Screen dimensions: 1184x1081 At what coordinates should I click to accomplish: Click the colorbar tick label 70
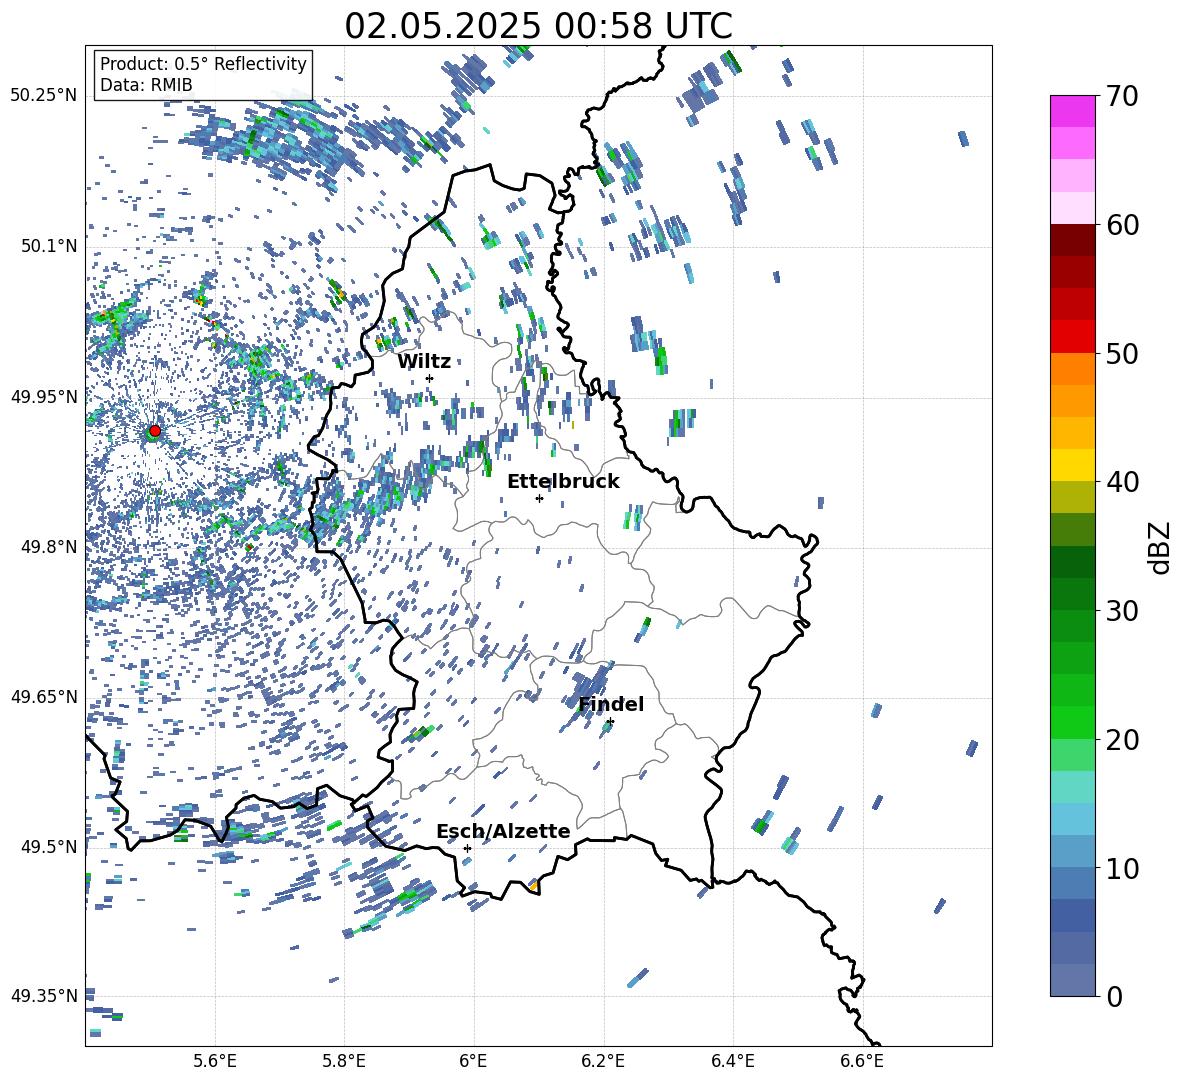pos(1122,97)
